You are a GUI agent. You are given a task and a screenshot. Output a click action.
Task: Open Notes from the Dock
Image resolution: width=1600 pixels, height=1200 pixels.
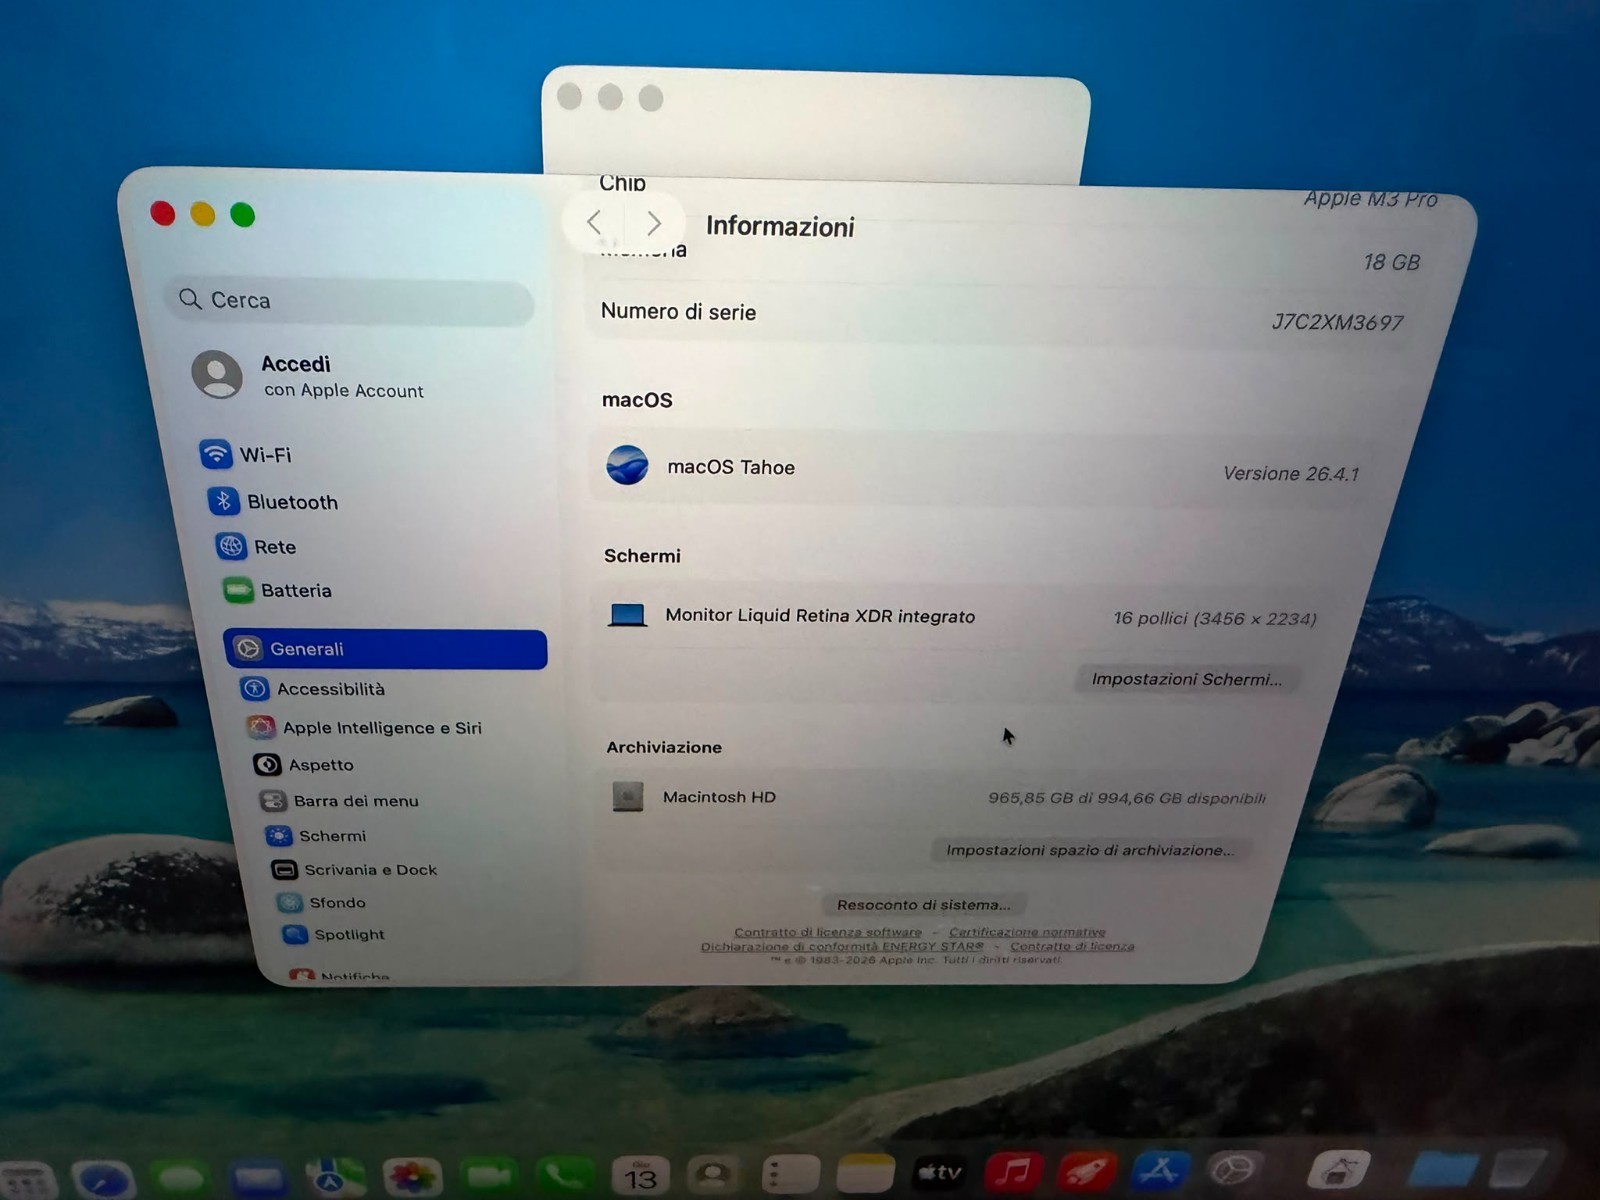pos(865,1174)
